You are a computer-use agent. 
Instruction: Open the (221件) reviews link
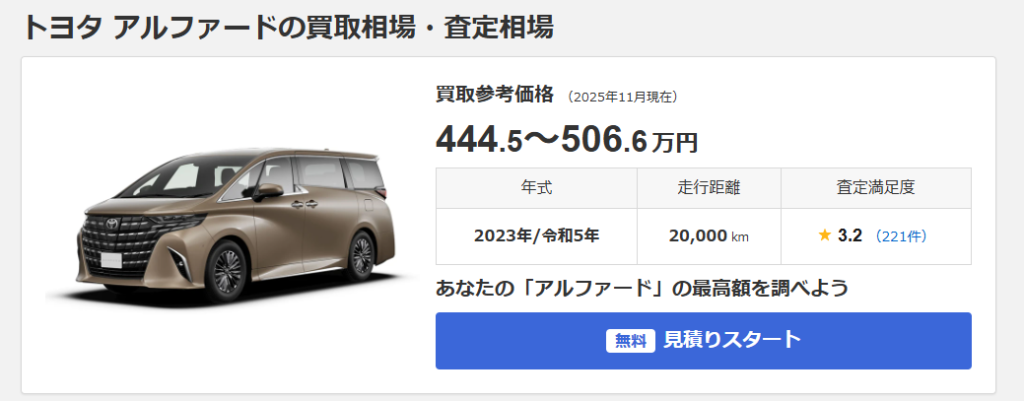coord(900,236)
